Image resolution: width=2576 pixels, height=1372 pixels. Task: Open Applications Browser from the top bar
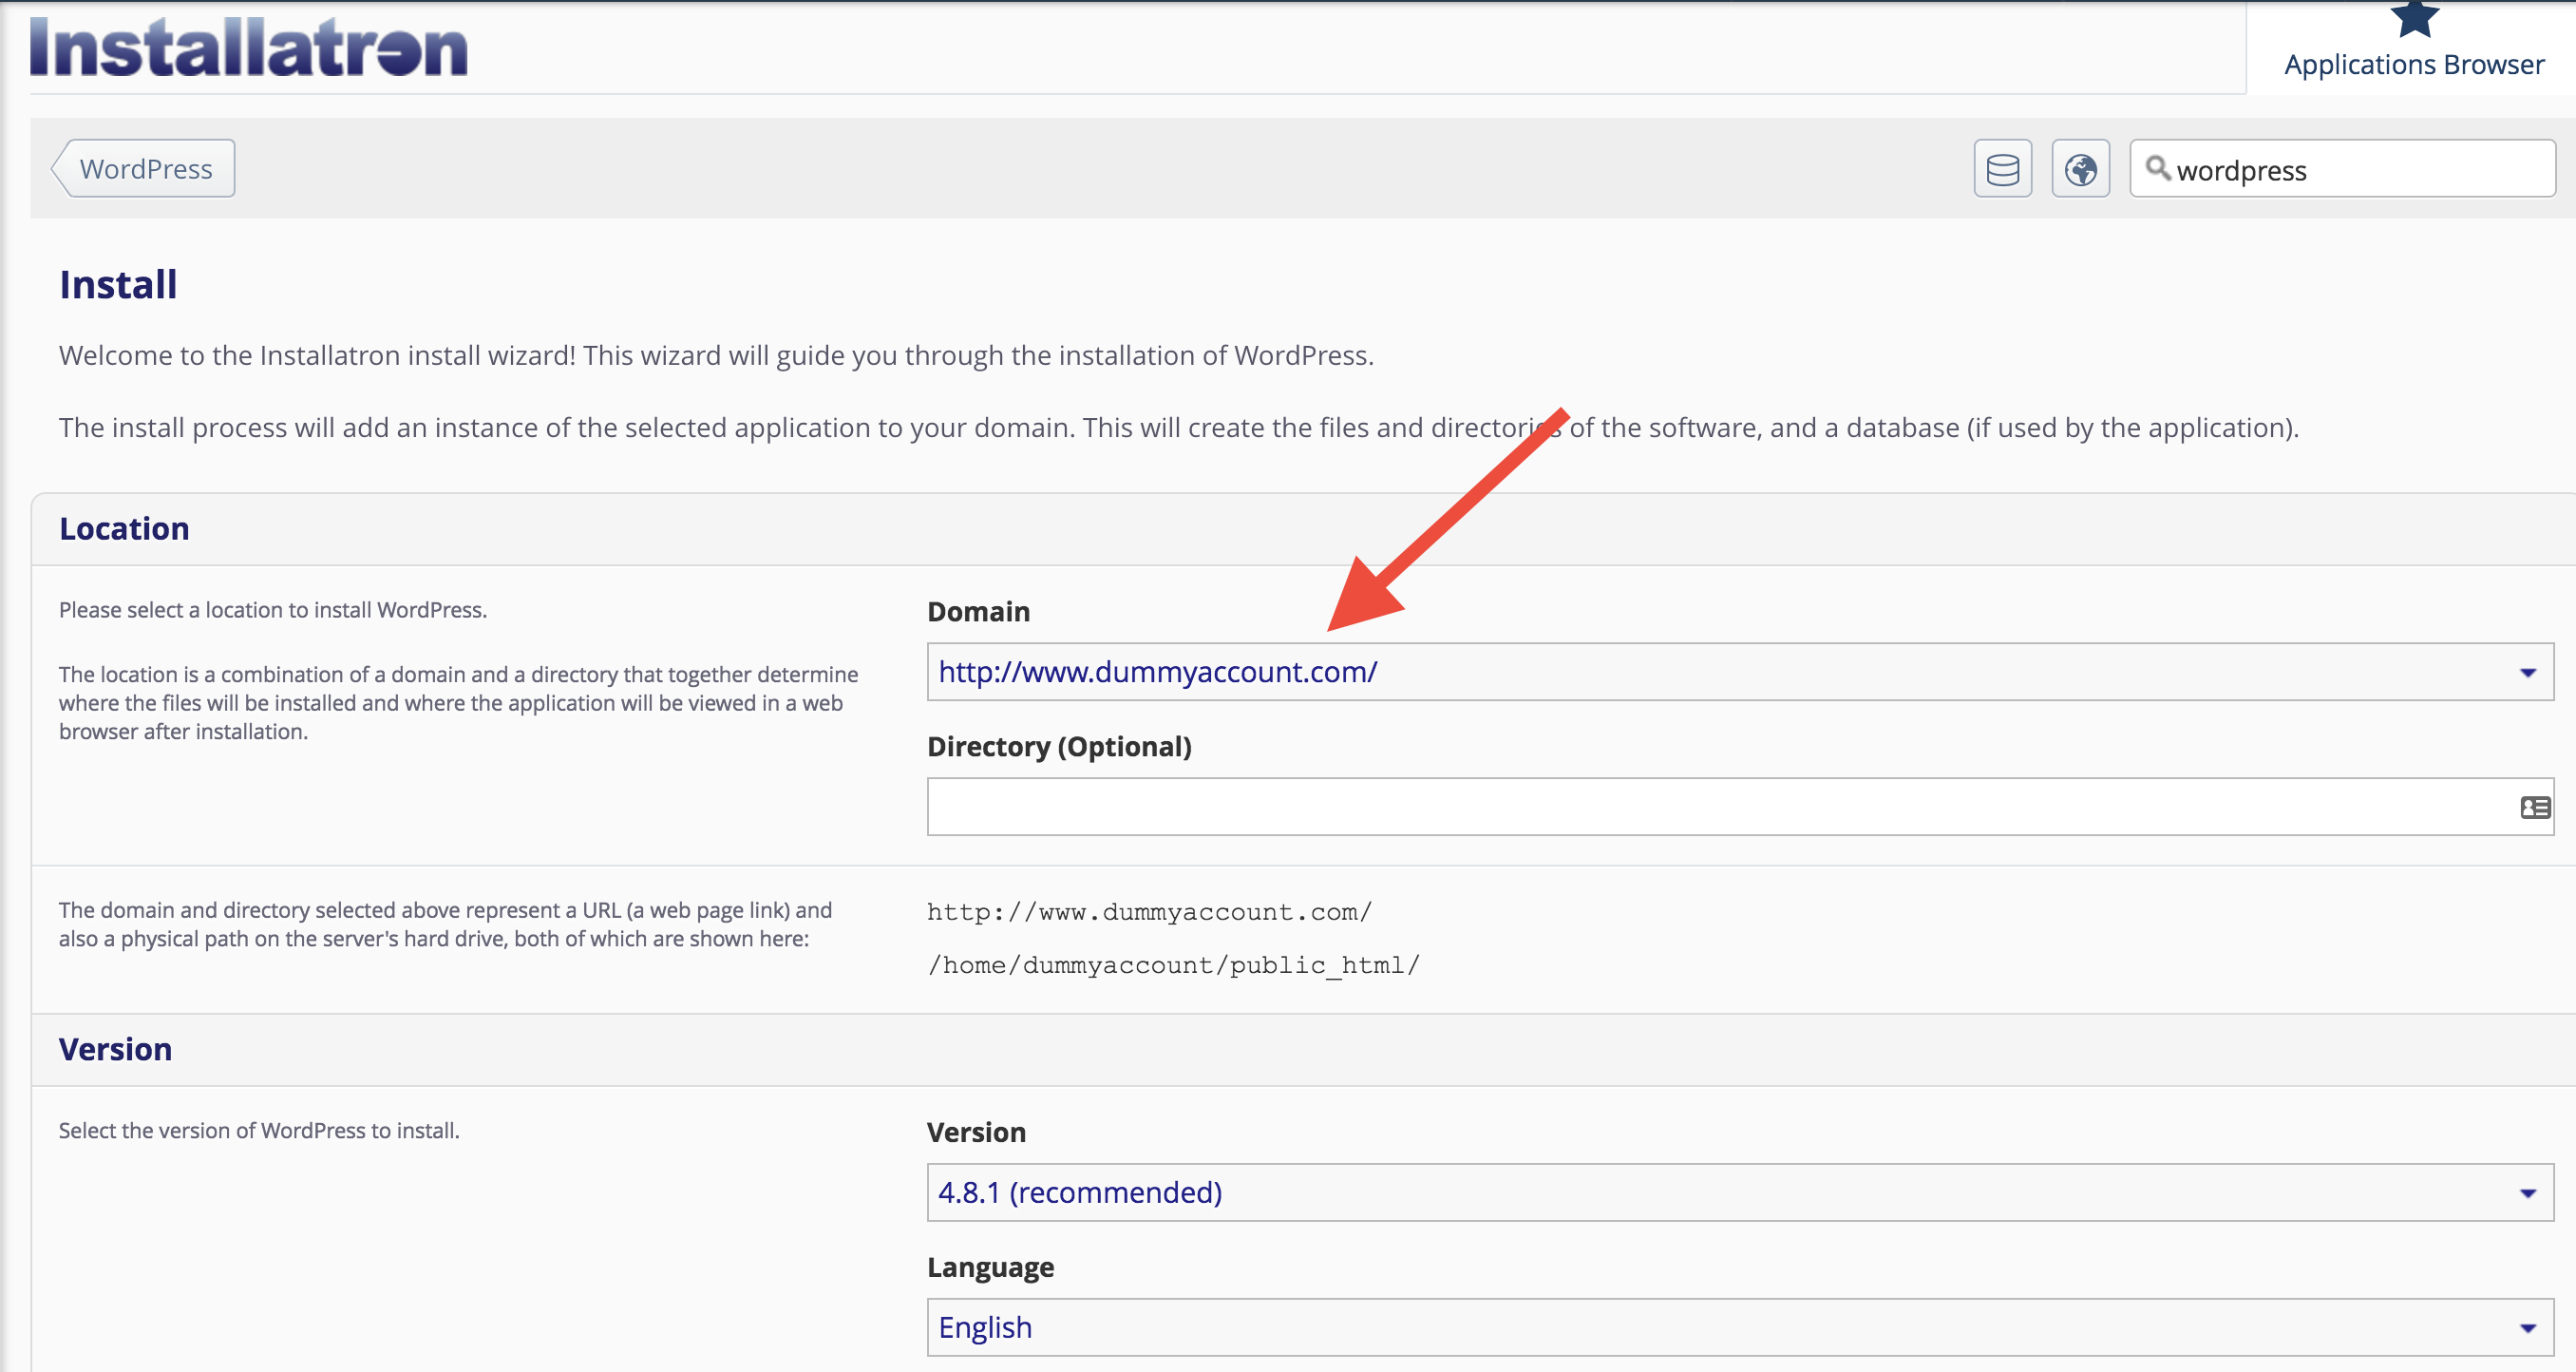coord(2413,64)
